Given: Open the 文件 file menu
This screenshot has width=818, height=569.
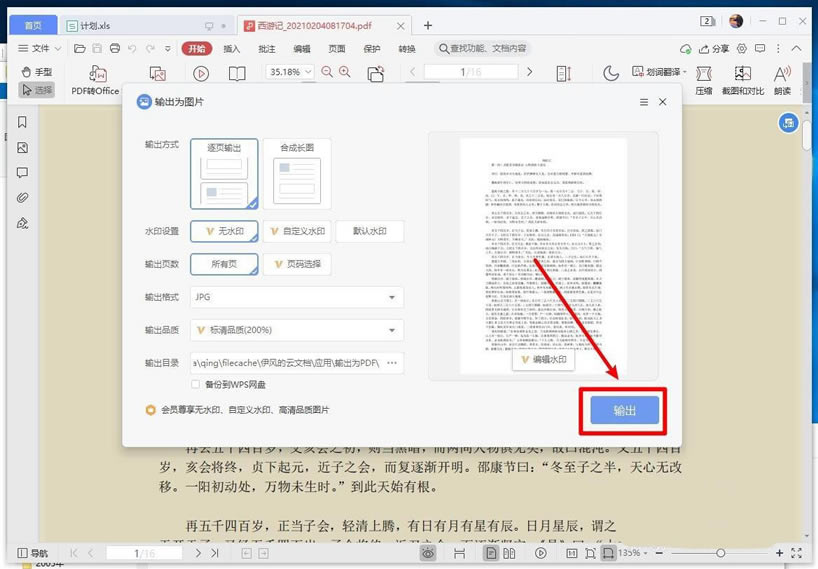Looking at the screenshot, I should [40, 49].
